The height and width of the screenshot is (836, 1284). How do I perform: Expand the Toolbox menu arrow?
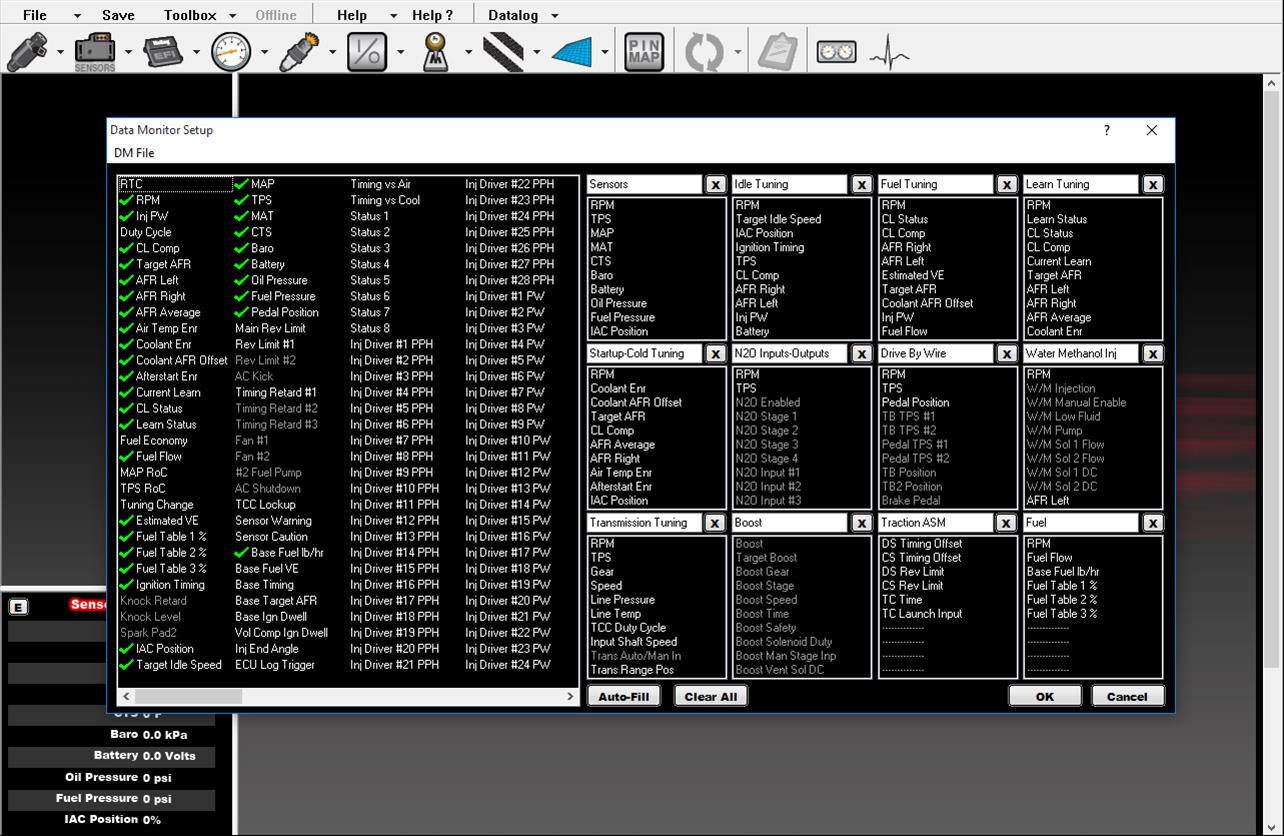coord(232,16)
